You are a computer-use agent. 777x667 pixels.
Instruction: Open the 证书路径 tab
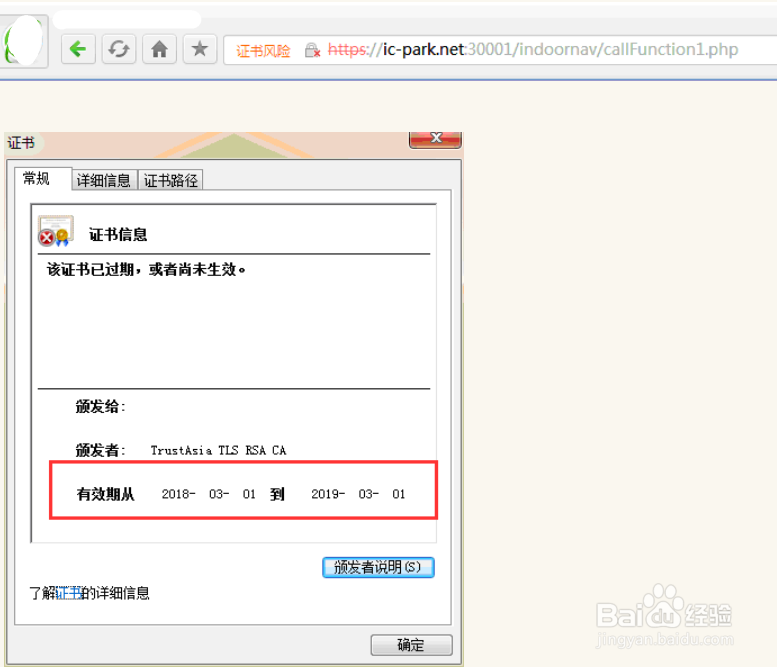click(171, 180)
